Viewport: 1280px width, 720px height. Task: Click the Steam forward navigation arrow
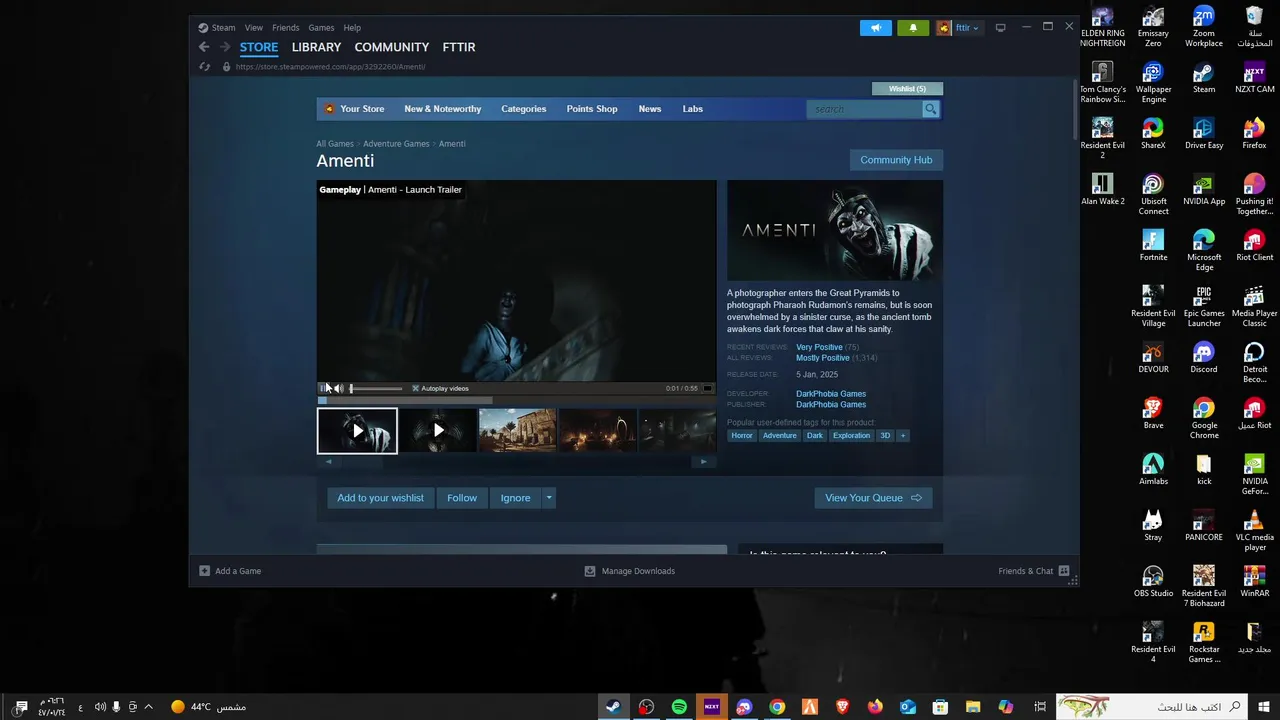[225, 47]
